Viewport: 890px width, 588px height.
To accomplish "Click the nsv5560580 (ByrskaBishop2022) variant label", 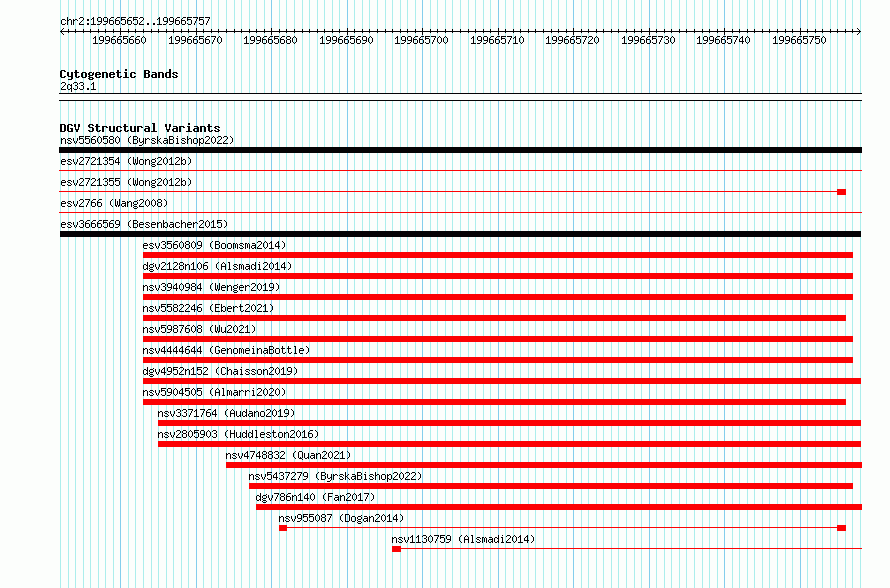I will coord(147,140).
